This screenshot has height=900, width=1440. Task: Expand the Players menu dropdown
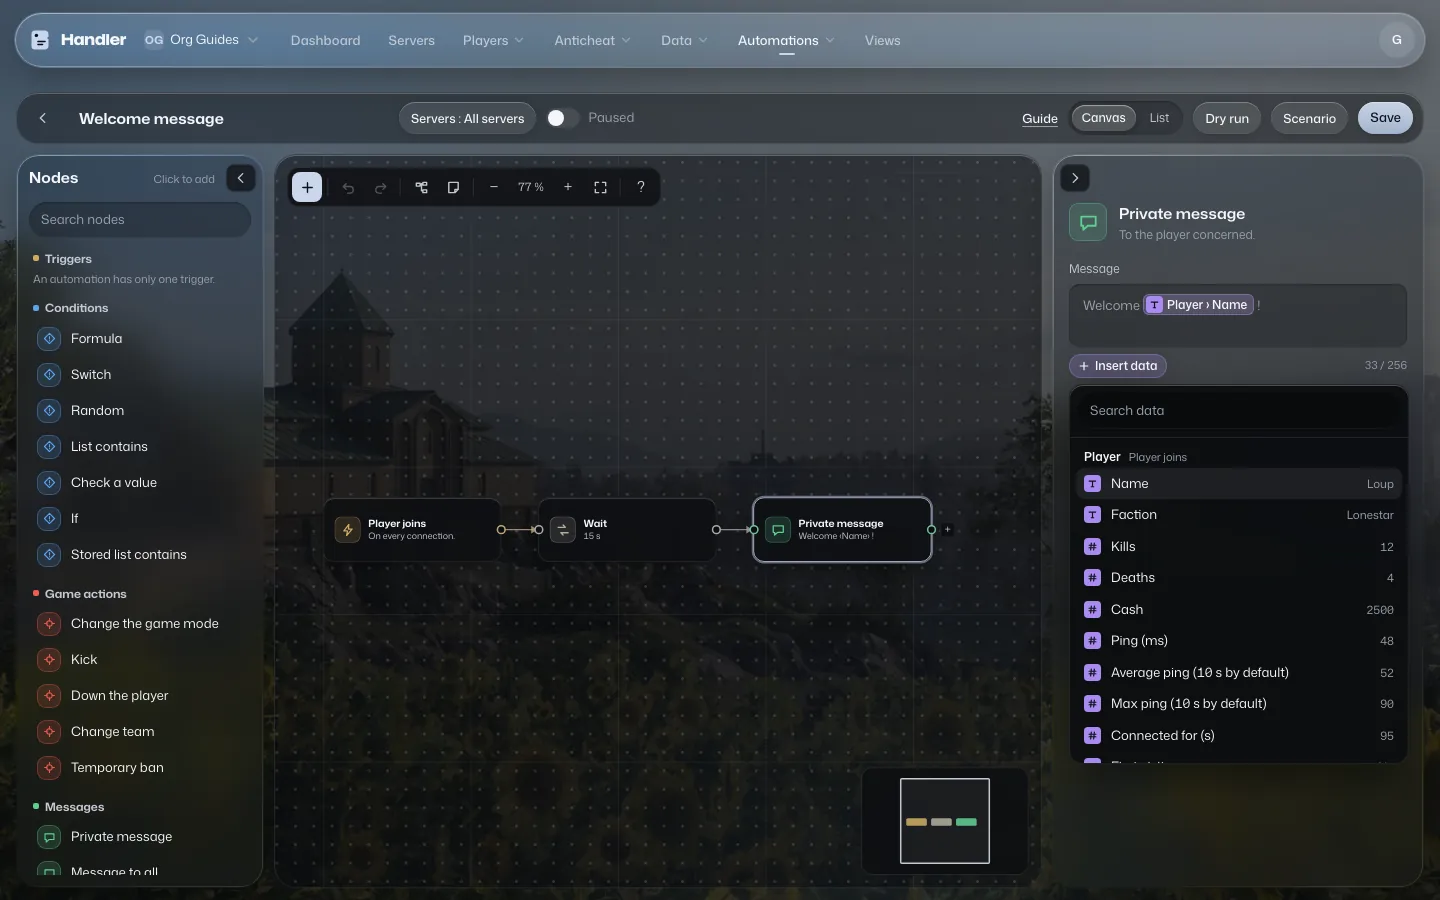pyautogui.click(x=493, y=41)
